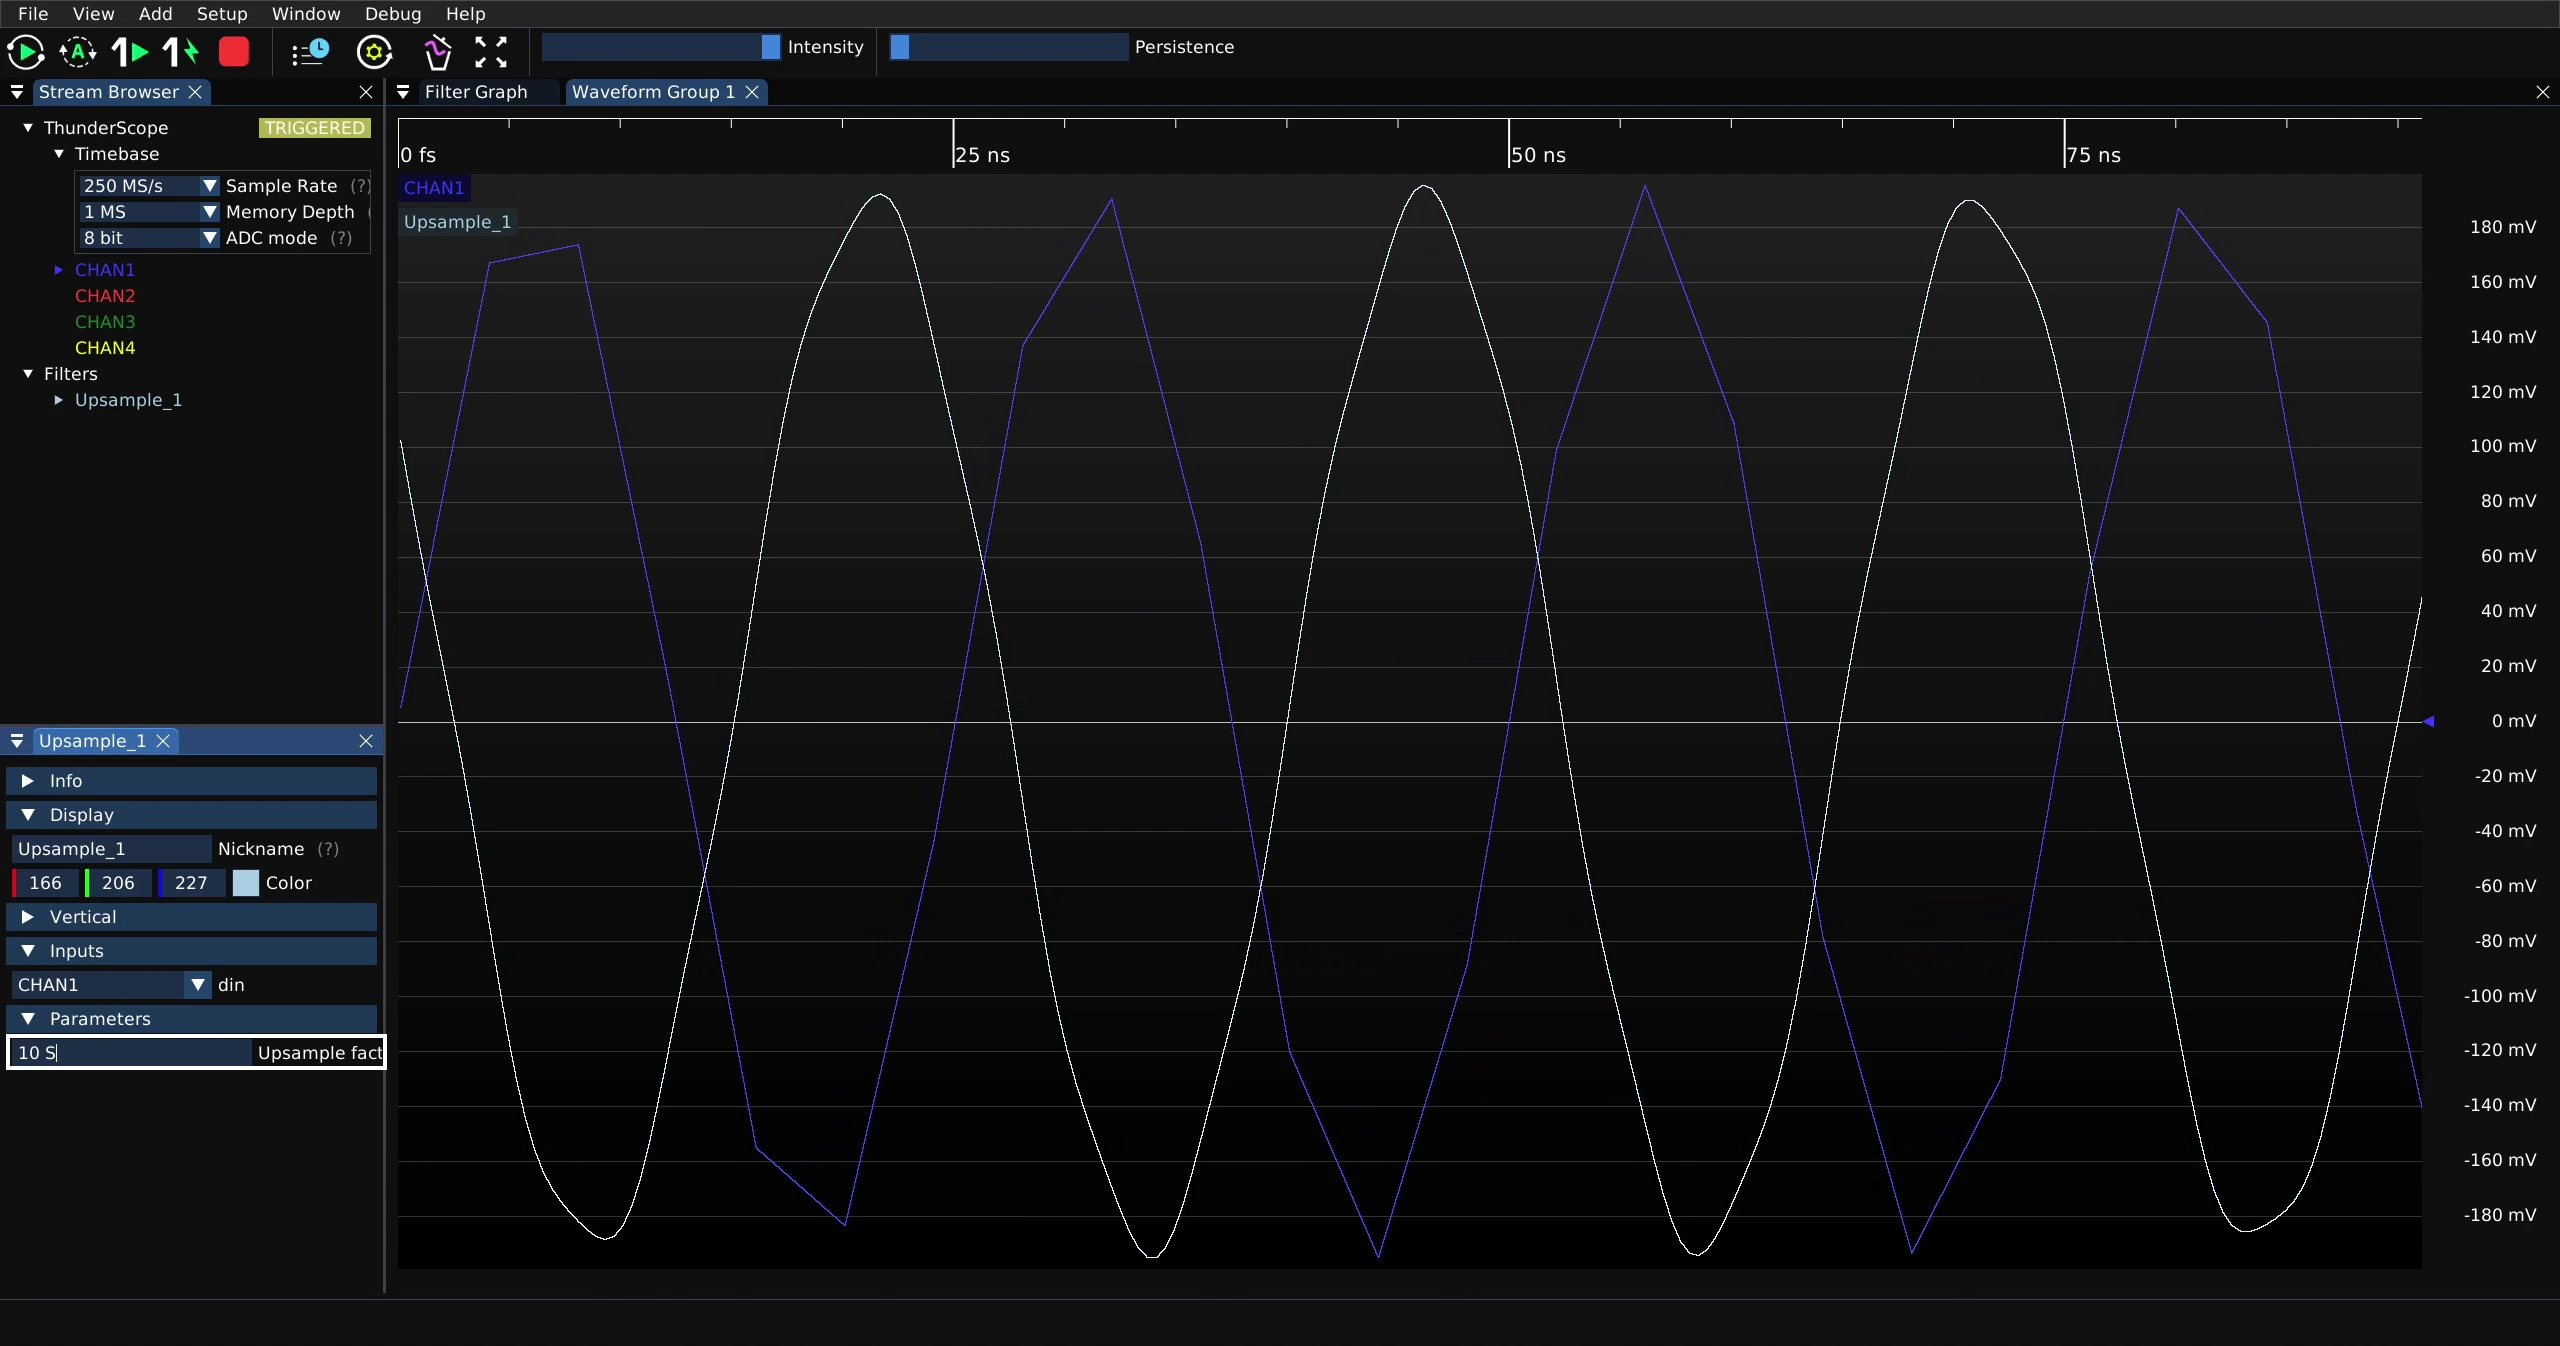Open the Memory Depth 1 MS dropdown
The height and width of the screenshot is (1346, 2560).
[x=149, y=212]
